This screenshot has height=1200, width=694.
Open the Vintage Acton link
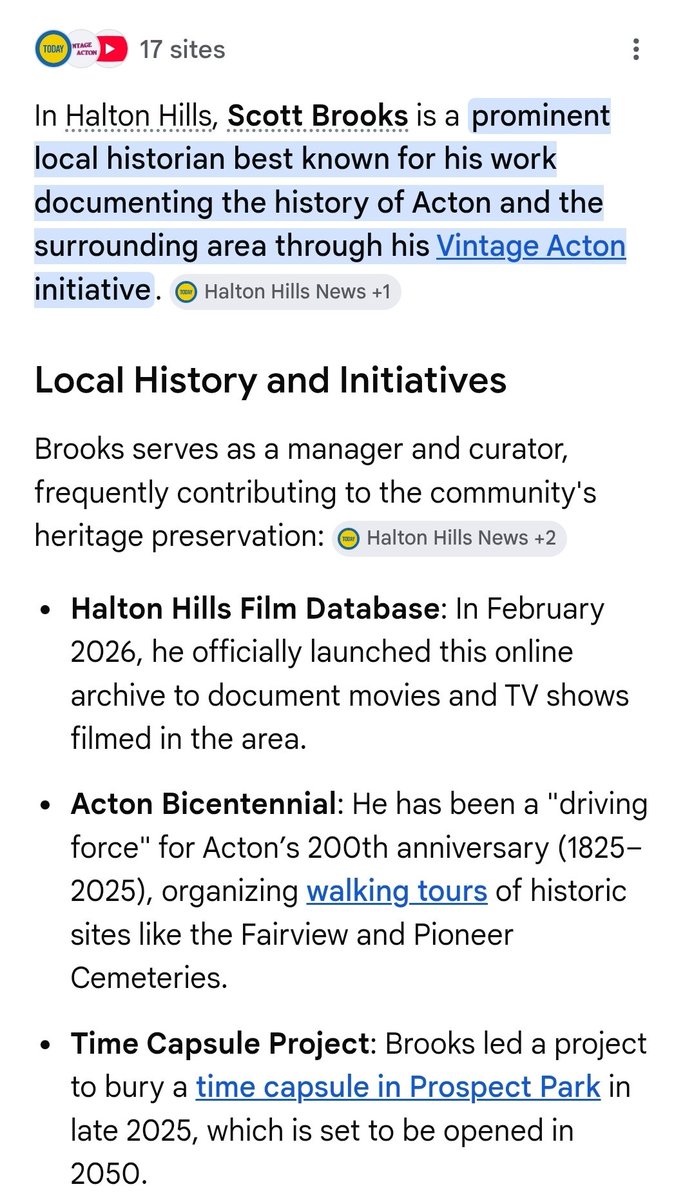point(531,246)
